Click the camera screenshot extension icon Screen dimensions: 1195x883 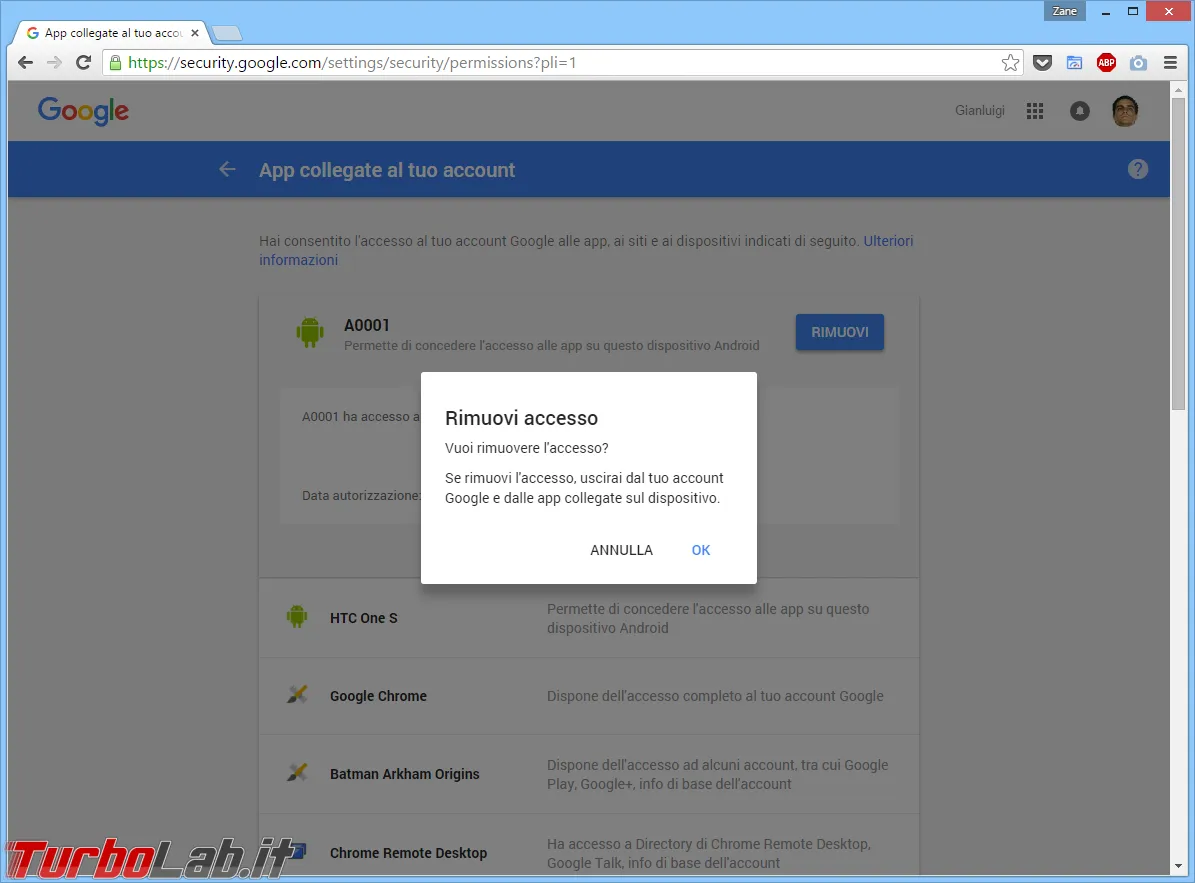1138,62
